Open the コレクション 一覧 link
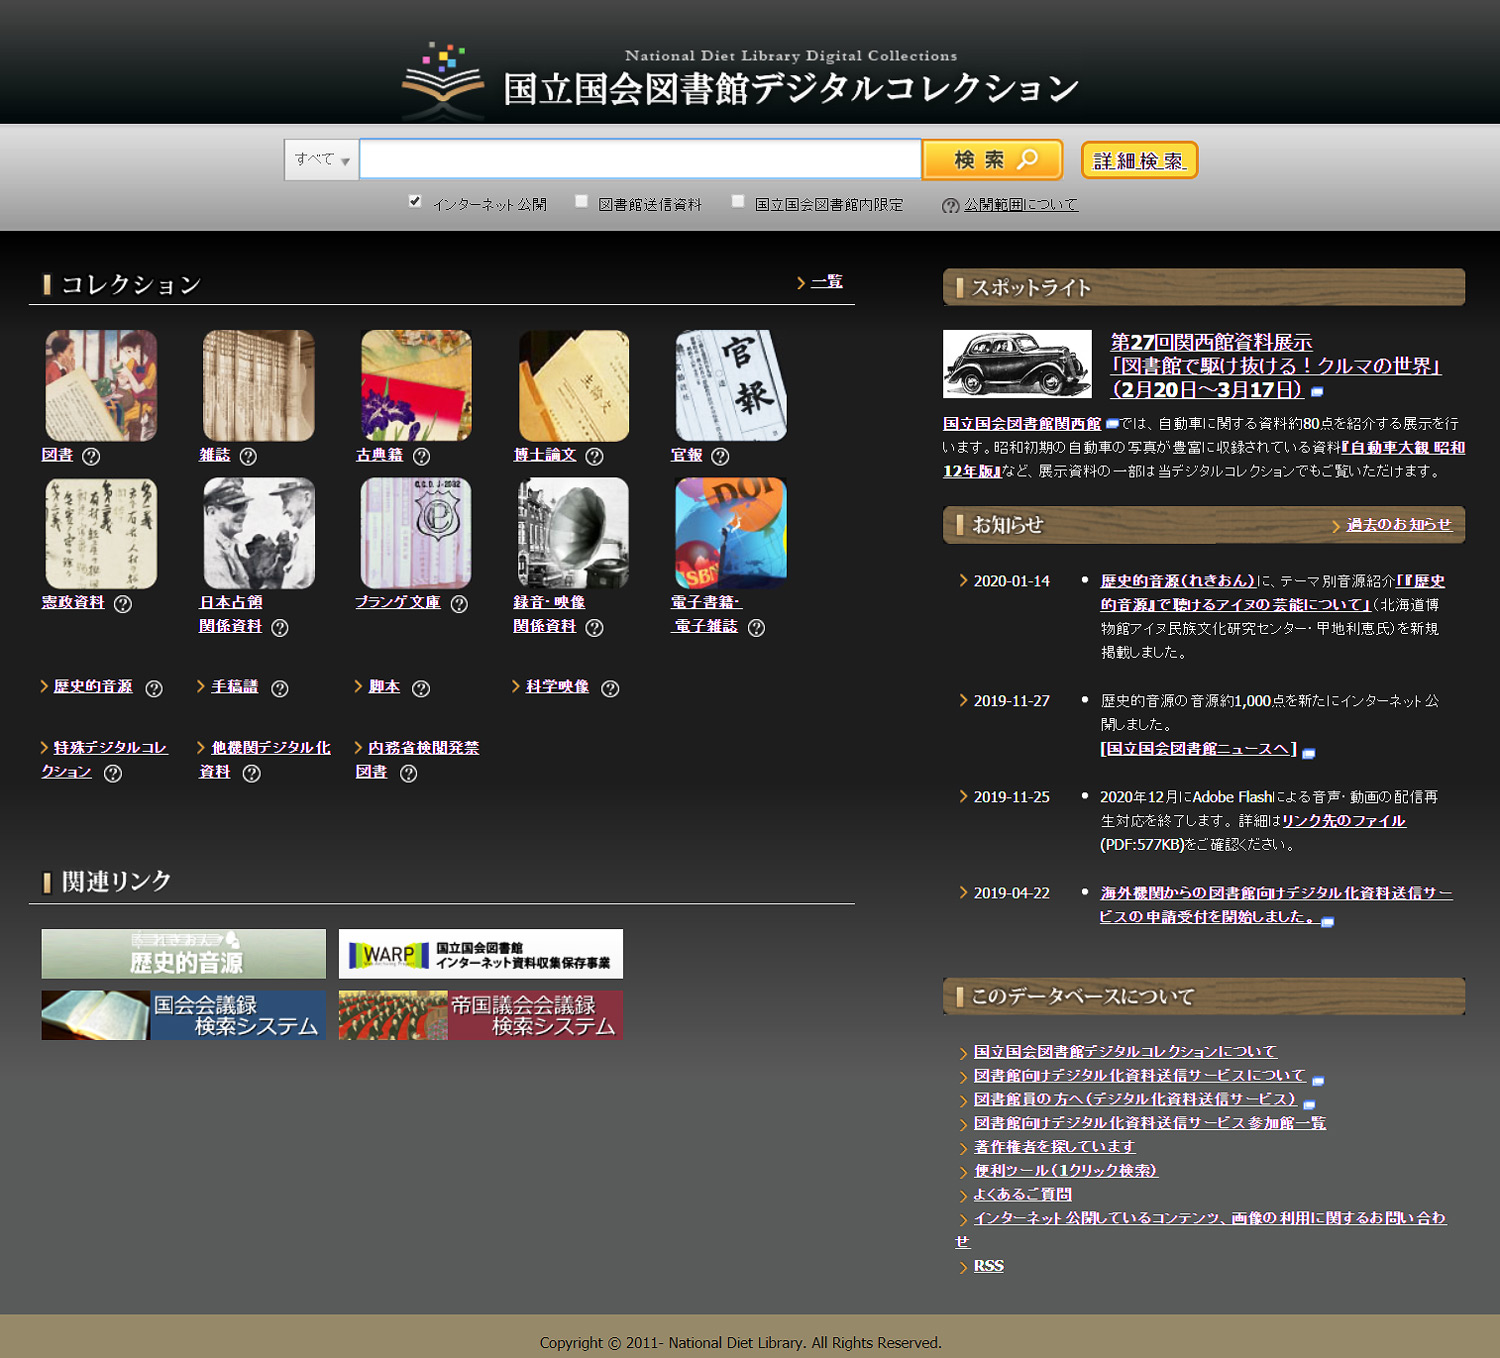The width and height of the screenshot is (1500, 1358). pos(826,282)
